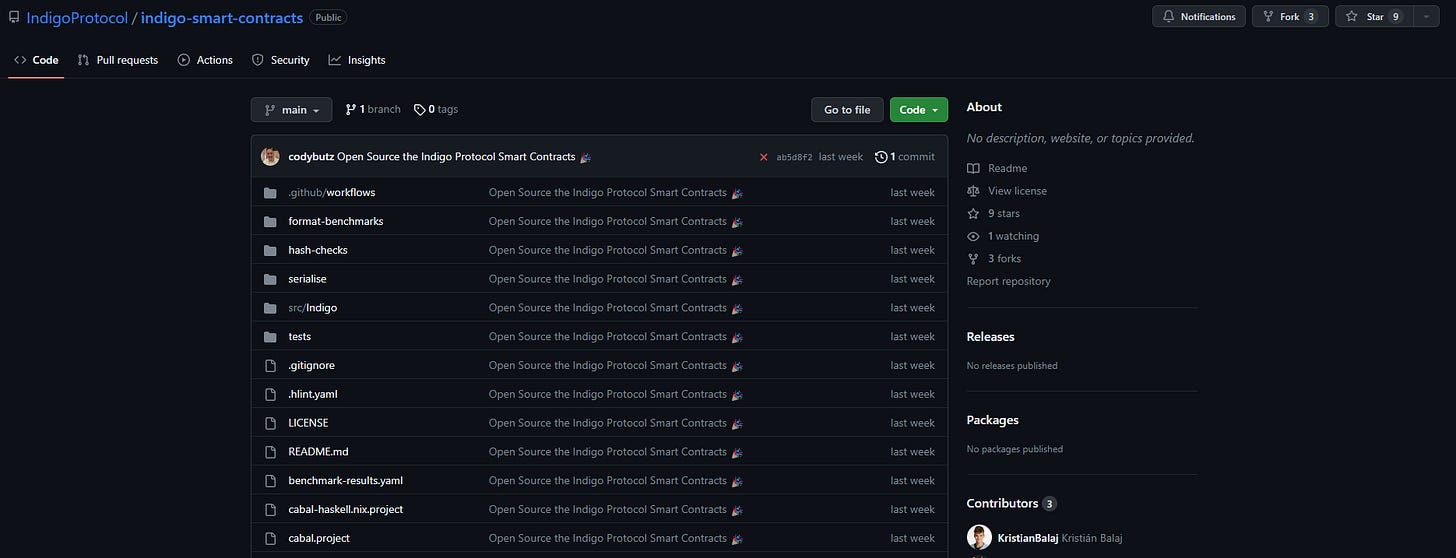View the Insights tab
Image resolution: width=1456 pixels, height=558 pixels.
tap(357, 60)
